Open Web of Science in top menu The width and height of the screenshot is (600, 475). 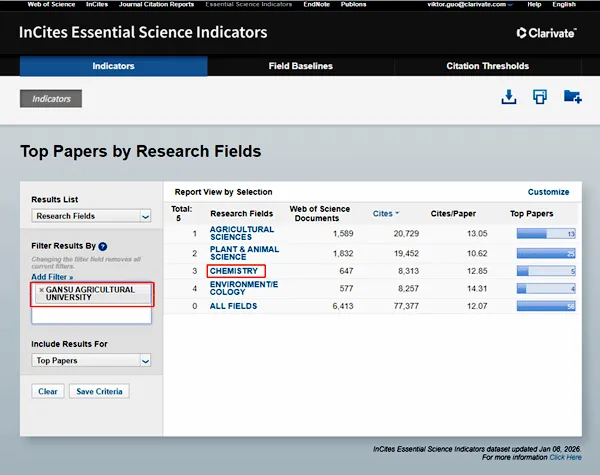(51, 5)
